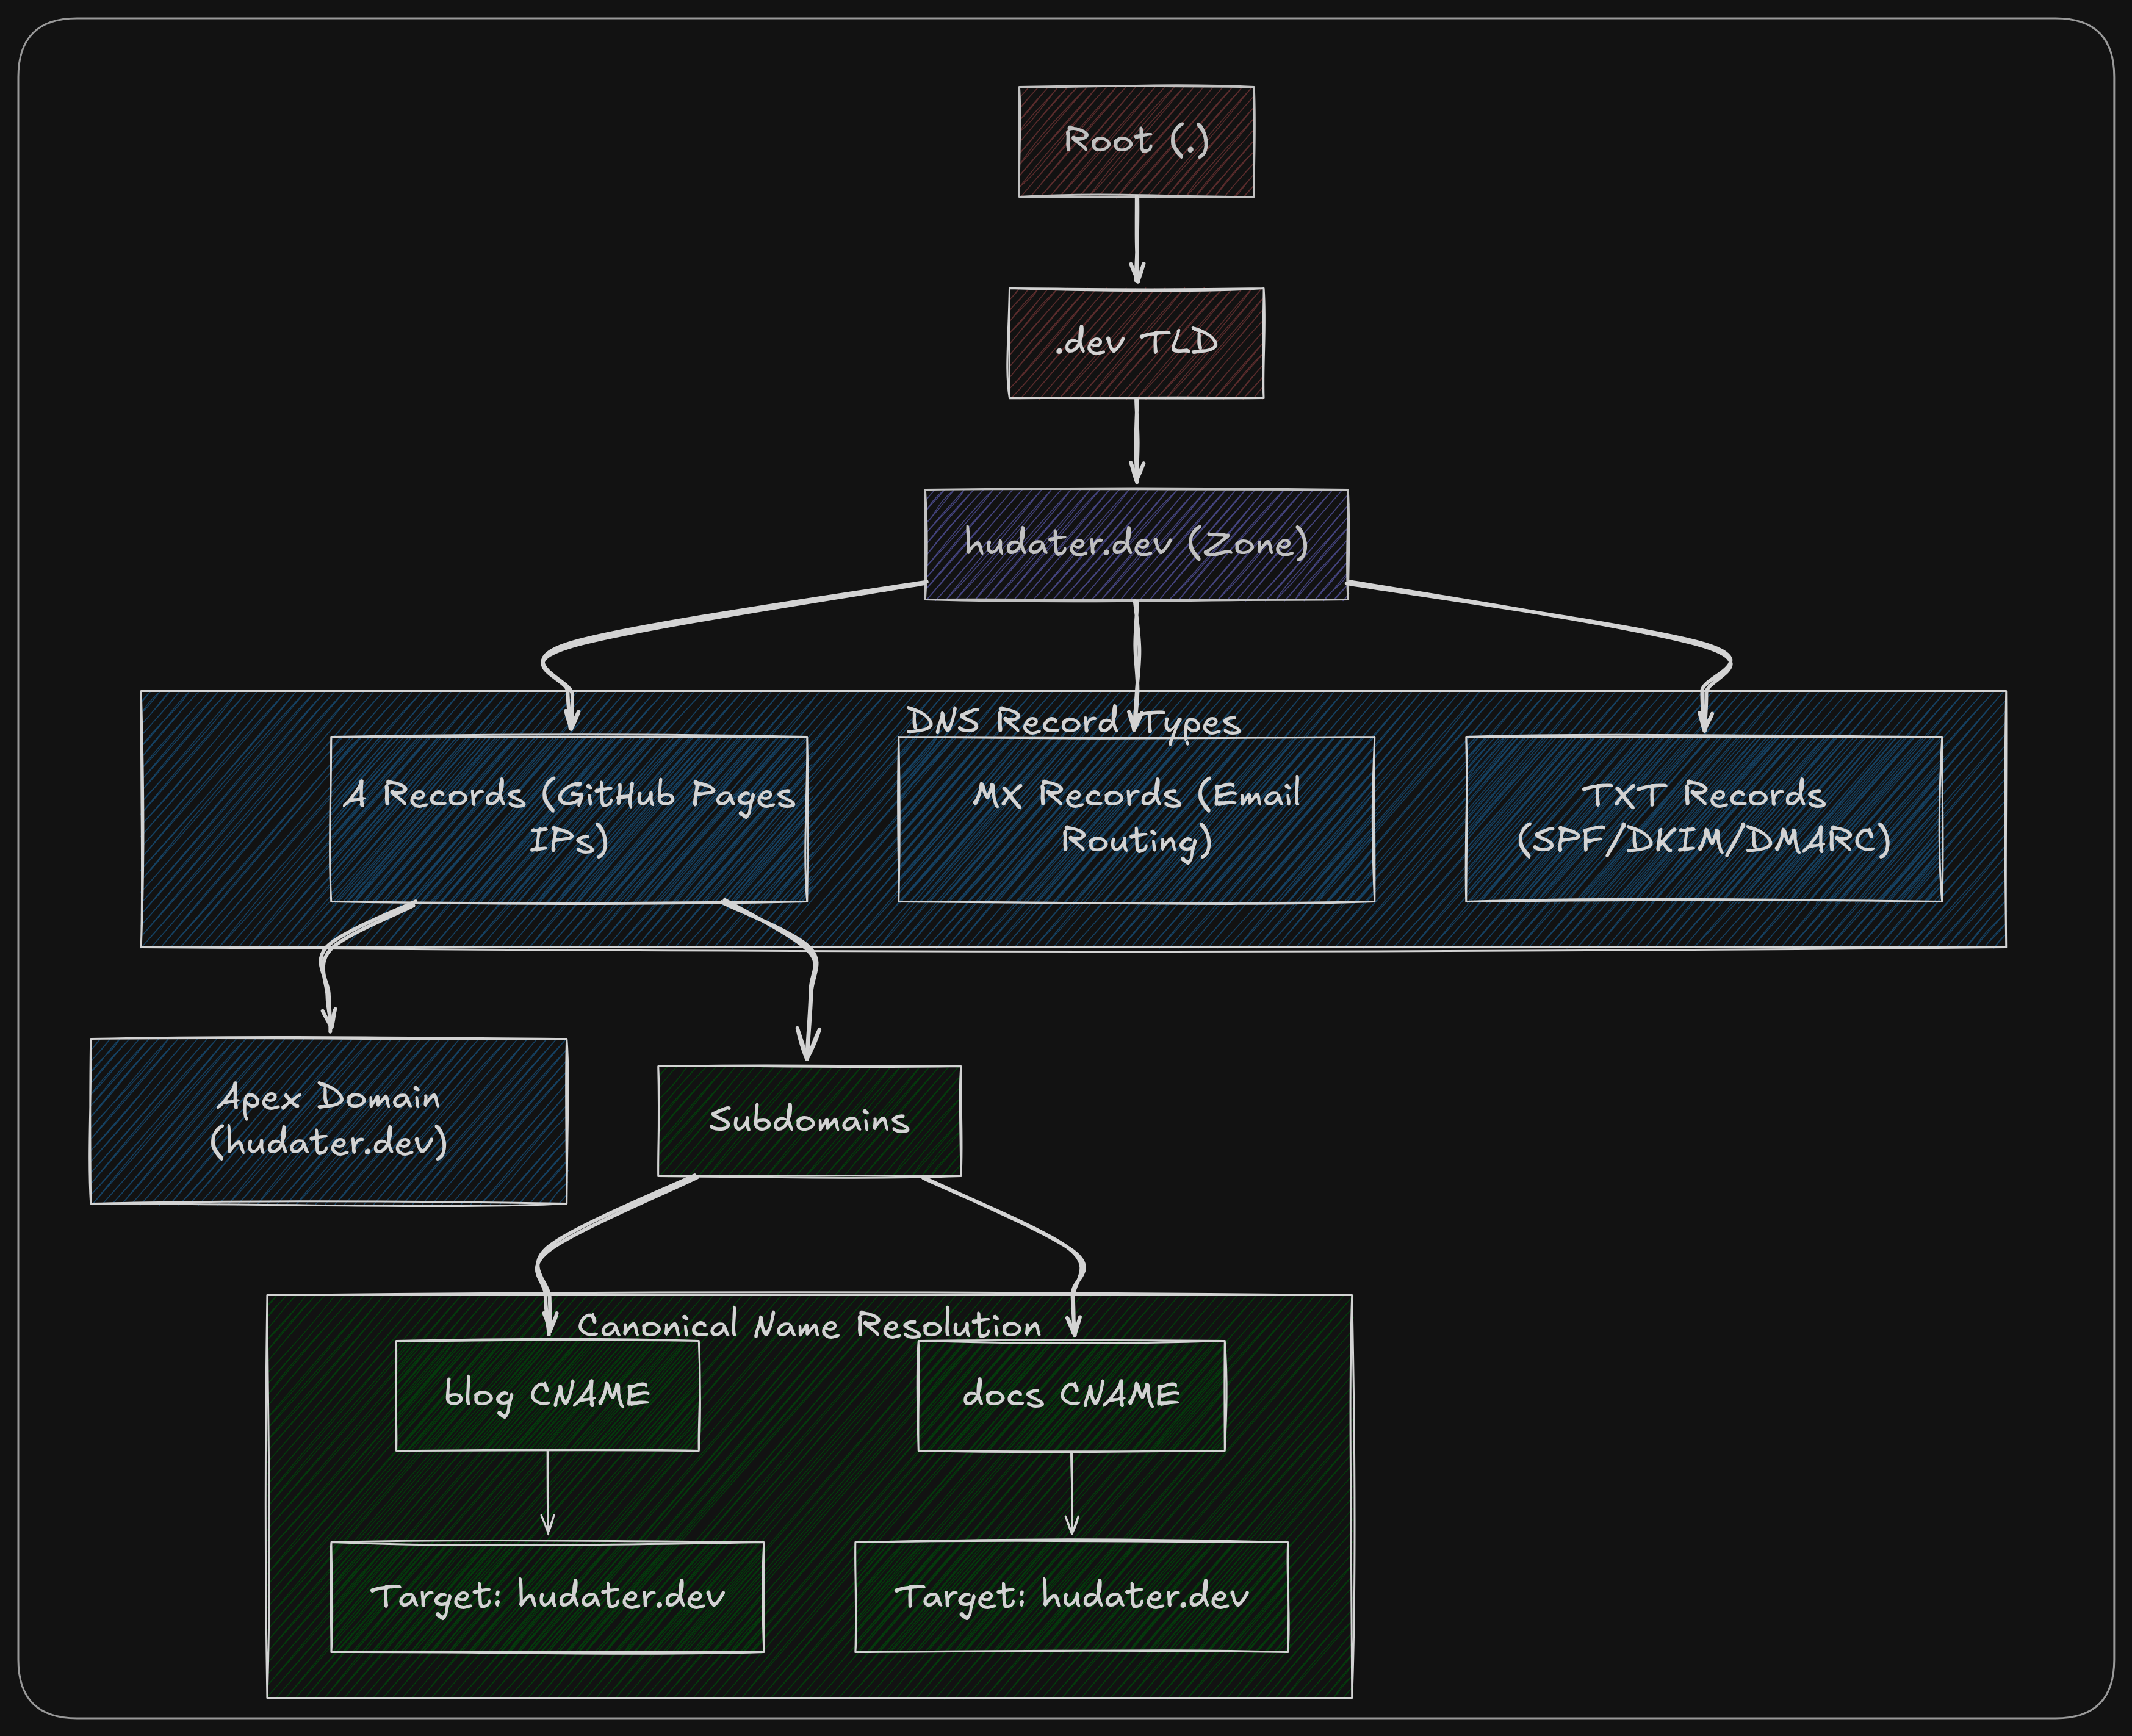Click the Root (.) node

pos(1136,141)
